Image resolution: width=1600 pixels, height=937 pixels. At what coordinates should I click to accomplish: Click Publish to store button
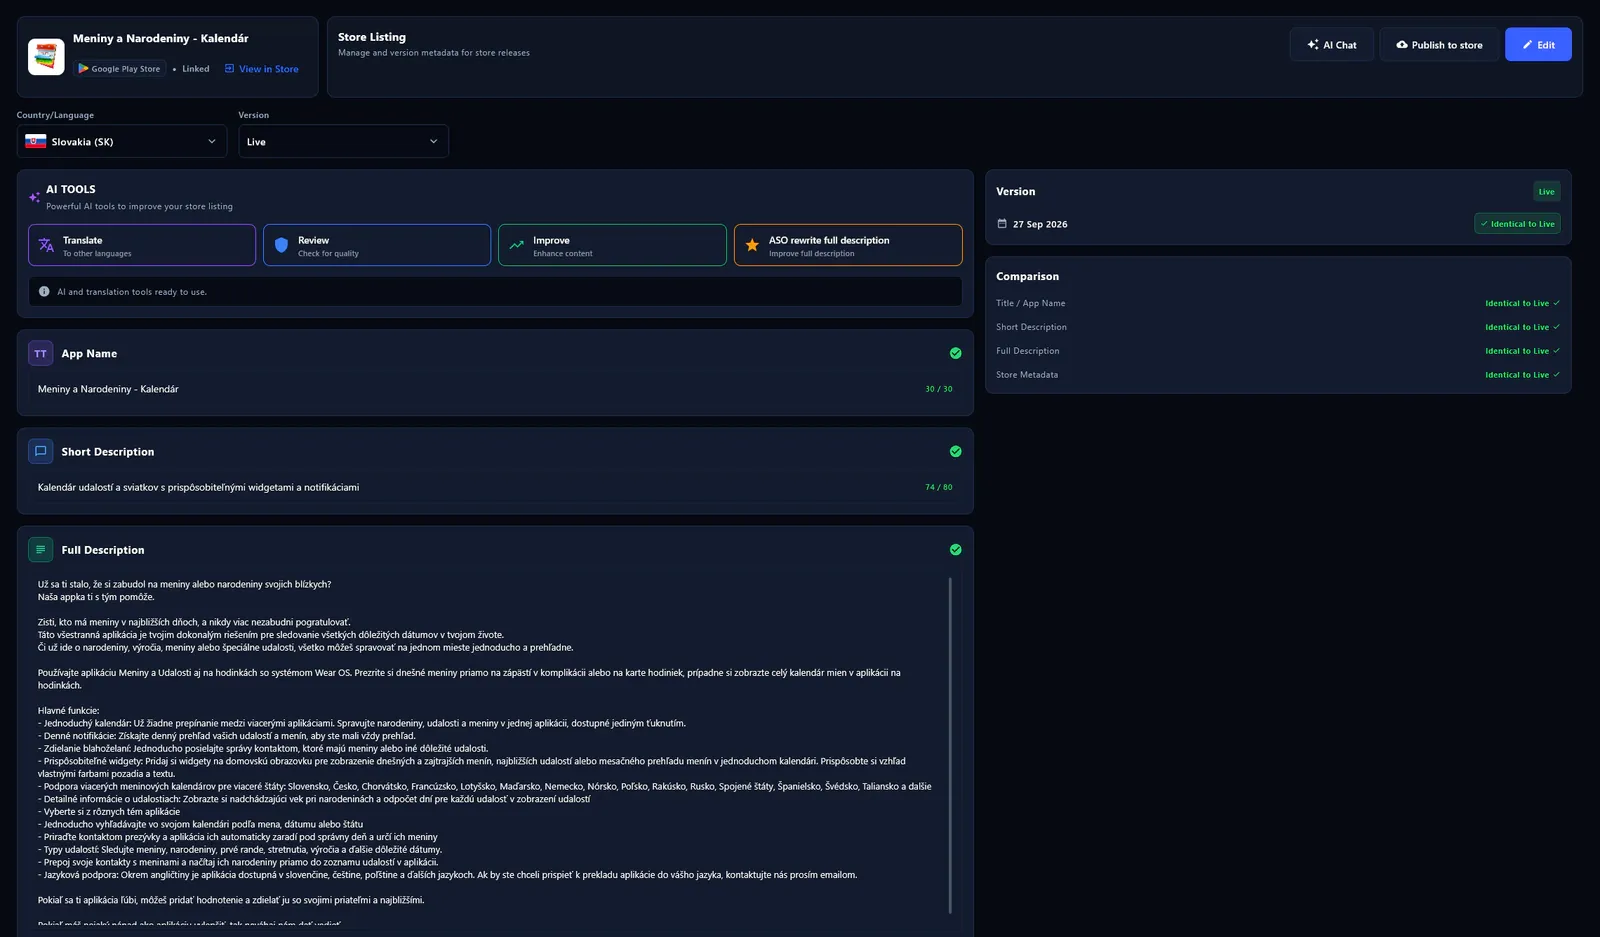pyautogui.click(x=1439, y=45)
